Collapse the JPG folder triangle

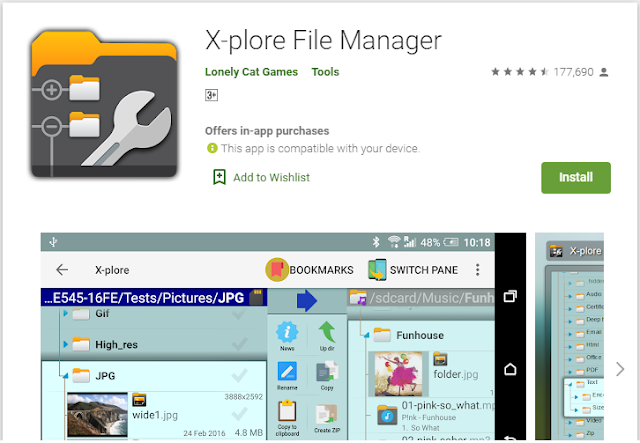[65, 376]
